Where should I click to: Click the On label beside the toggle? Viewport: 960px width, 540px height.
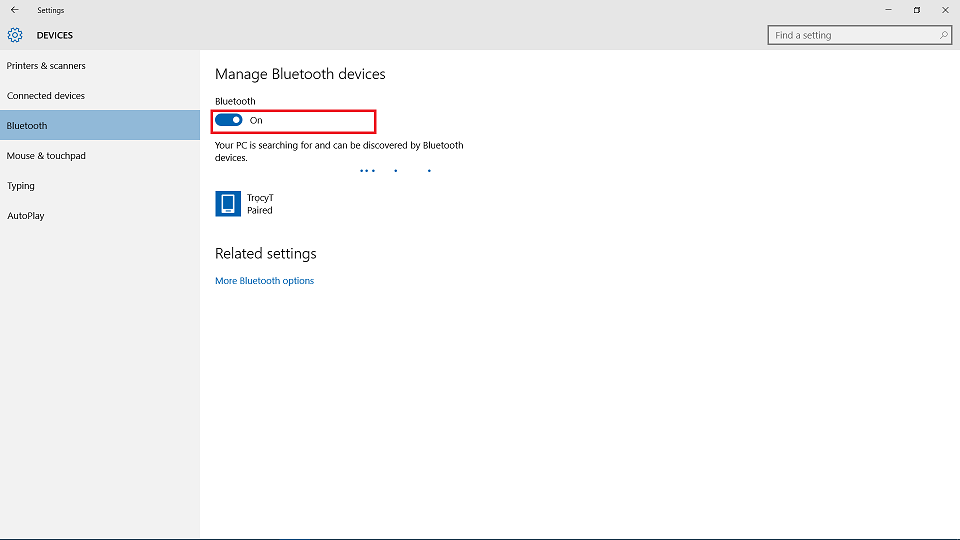pos(256,121)
